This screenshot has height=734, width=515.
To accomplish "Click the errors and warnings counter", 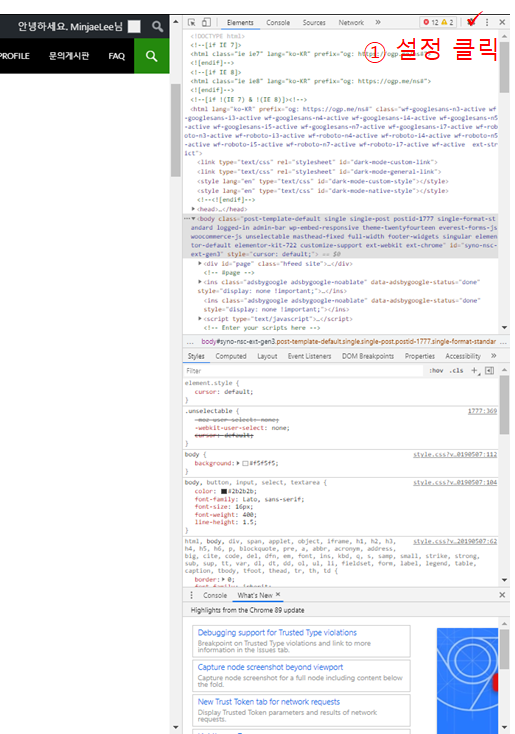I will [x=438, y=22].
